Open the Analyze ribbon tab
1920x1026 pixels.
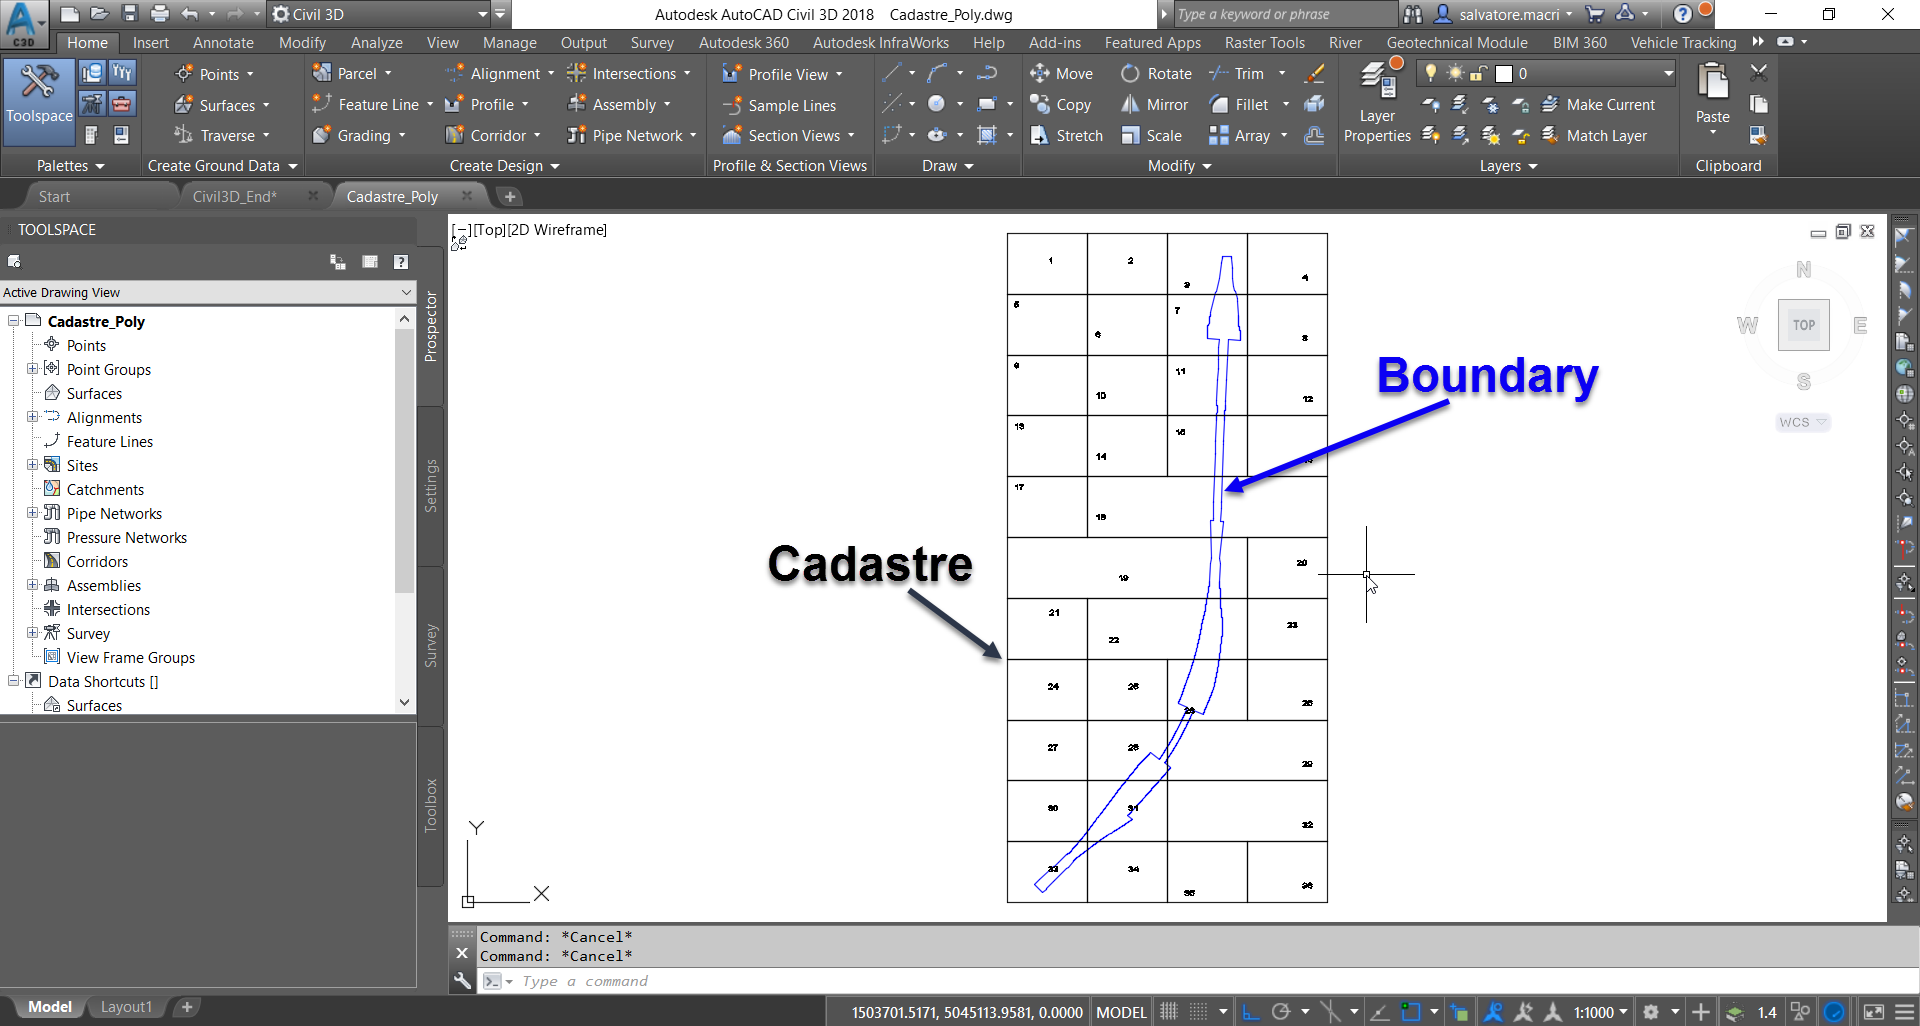pyautogui.click(x=376, y=43)
